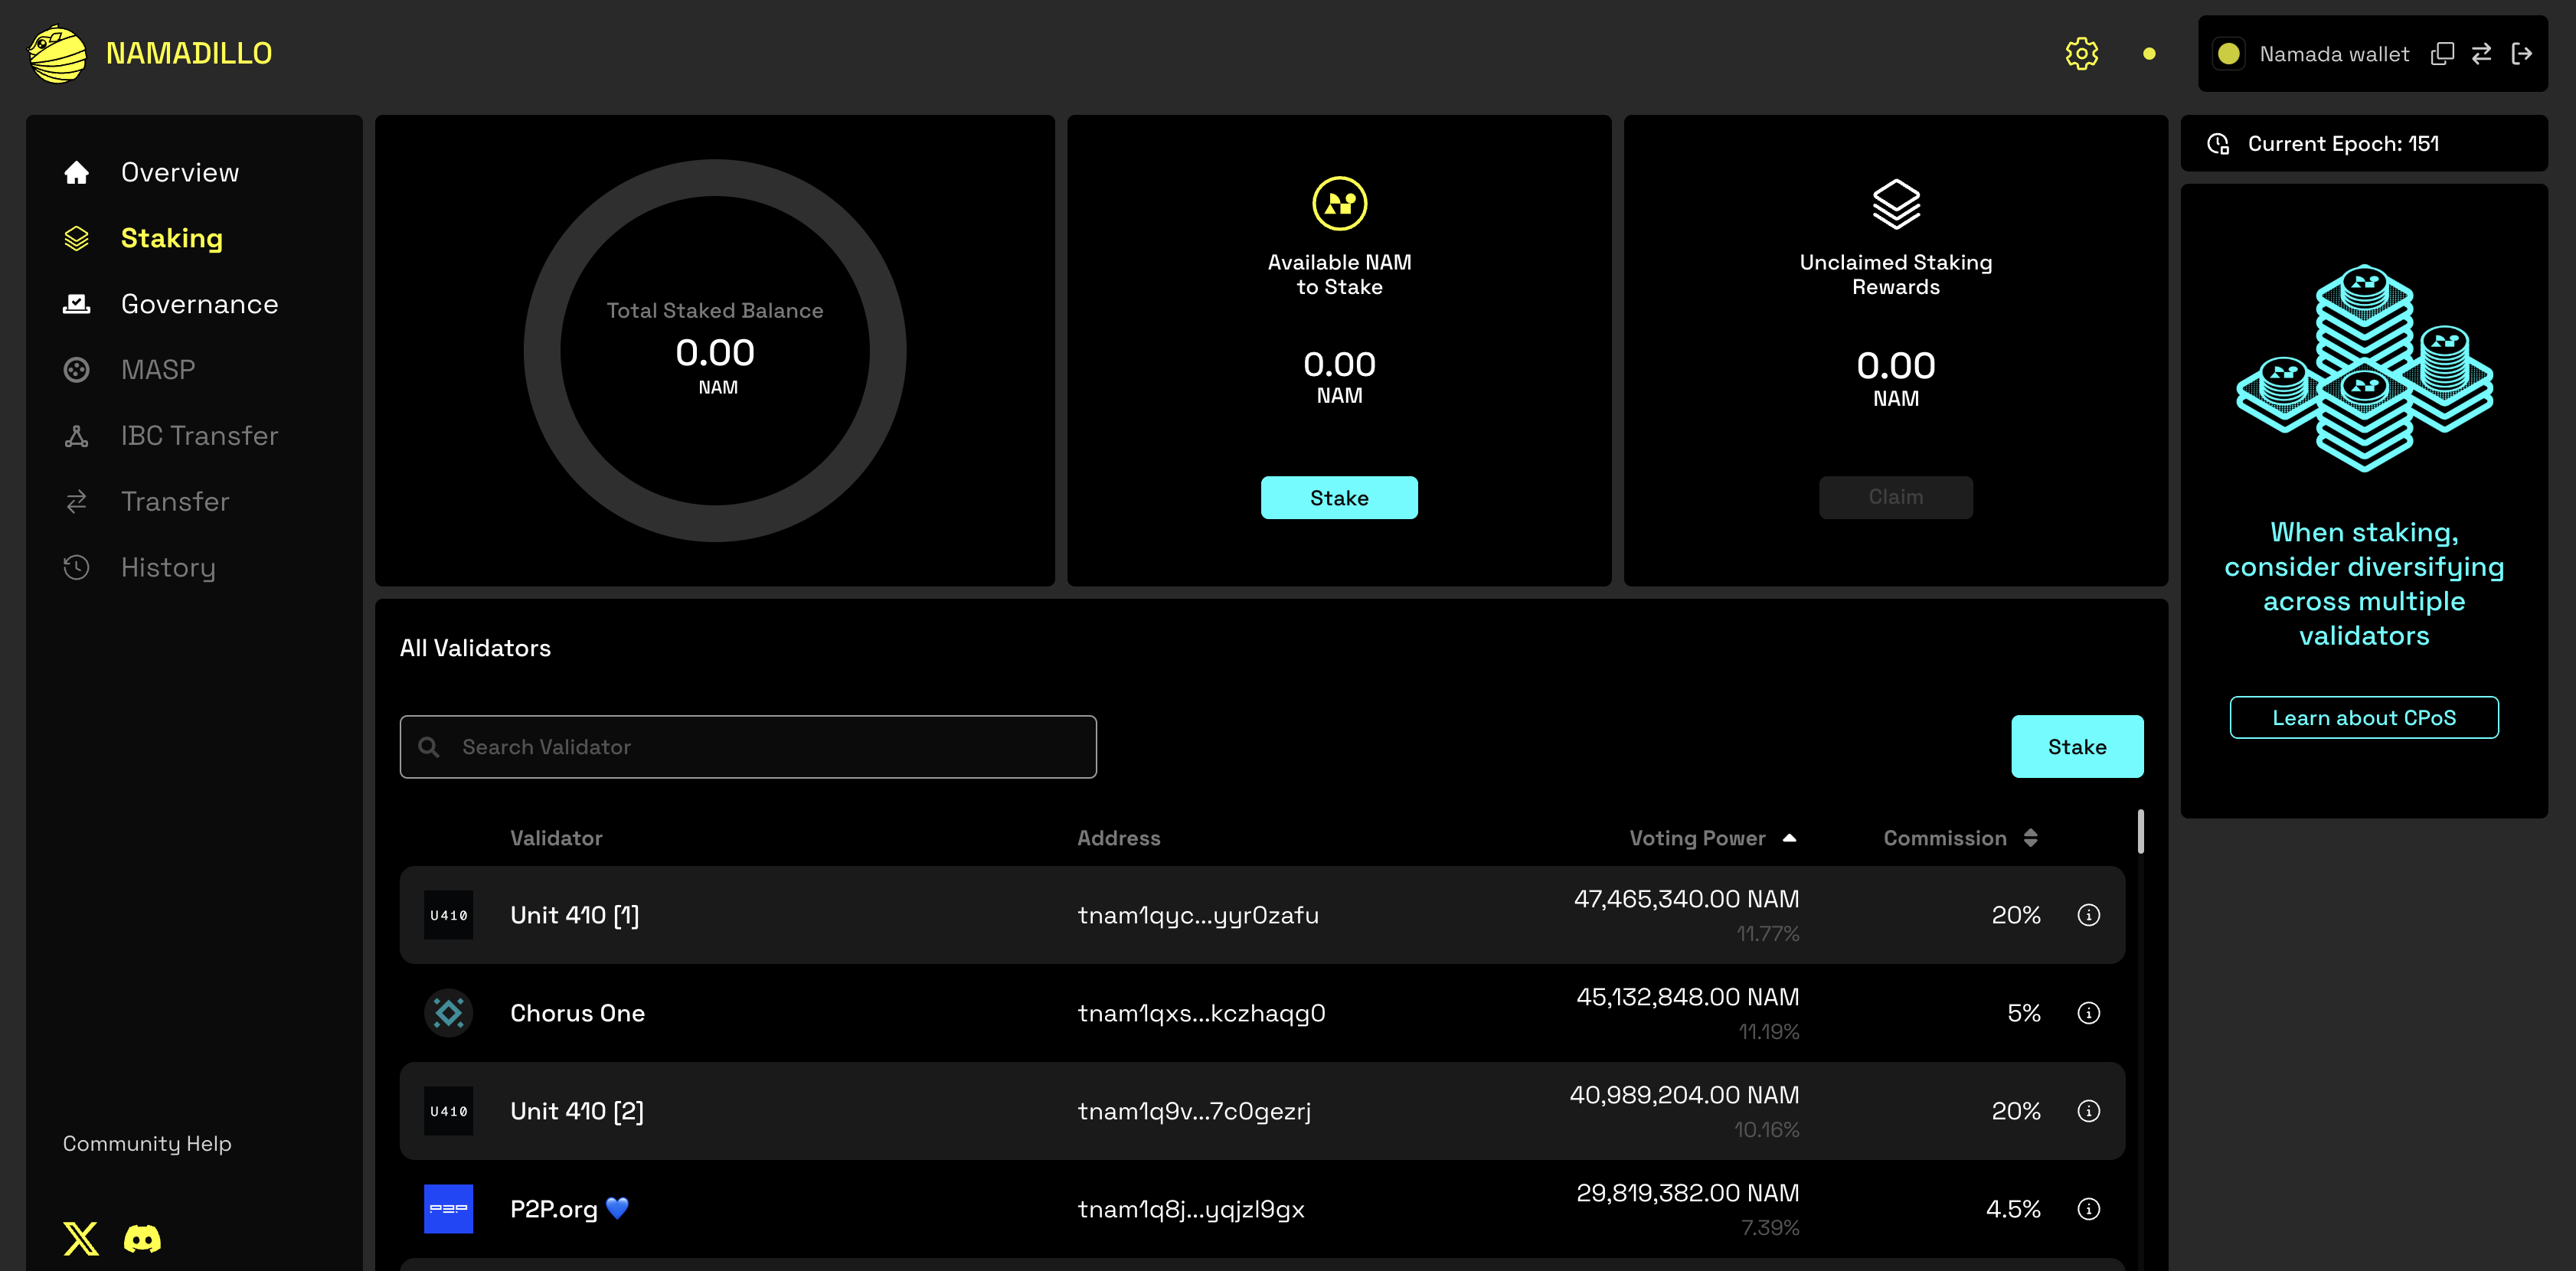The width and height of the screenshot is (2576, 1271).
Task: Click the All Validators heading
Action: click(x=475, y=648)
